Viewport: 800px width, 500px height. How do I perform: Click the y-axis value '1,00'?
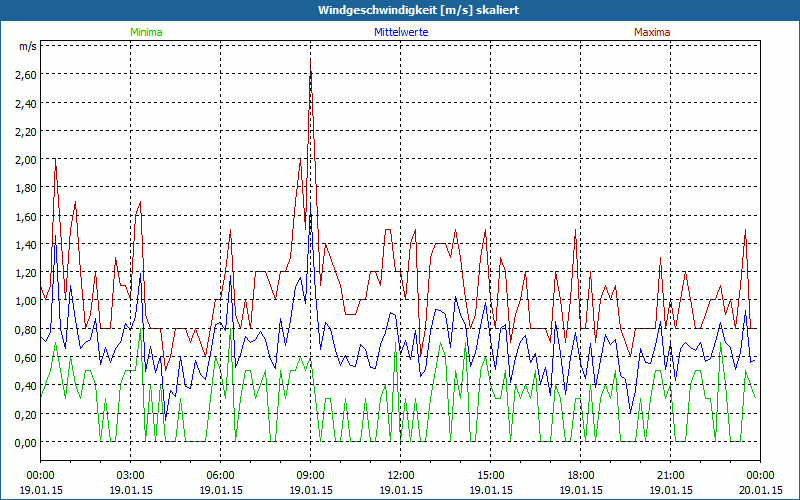[27, 301]
